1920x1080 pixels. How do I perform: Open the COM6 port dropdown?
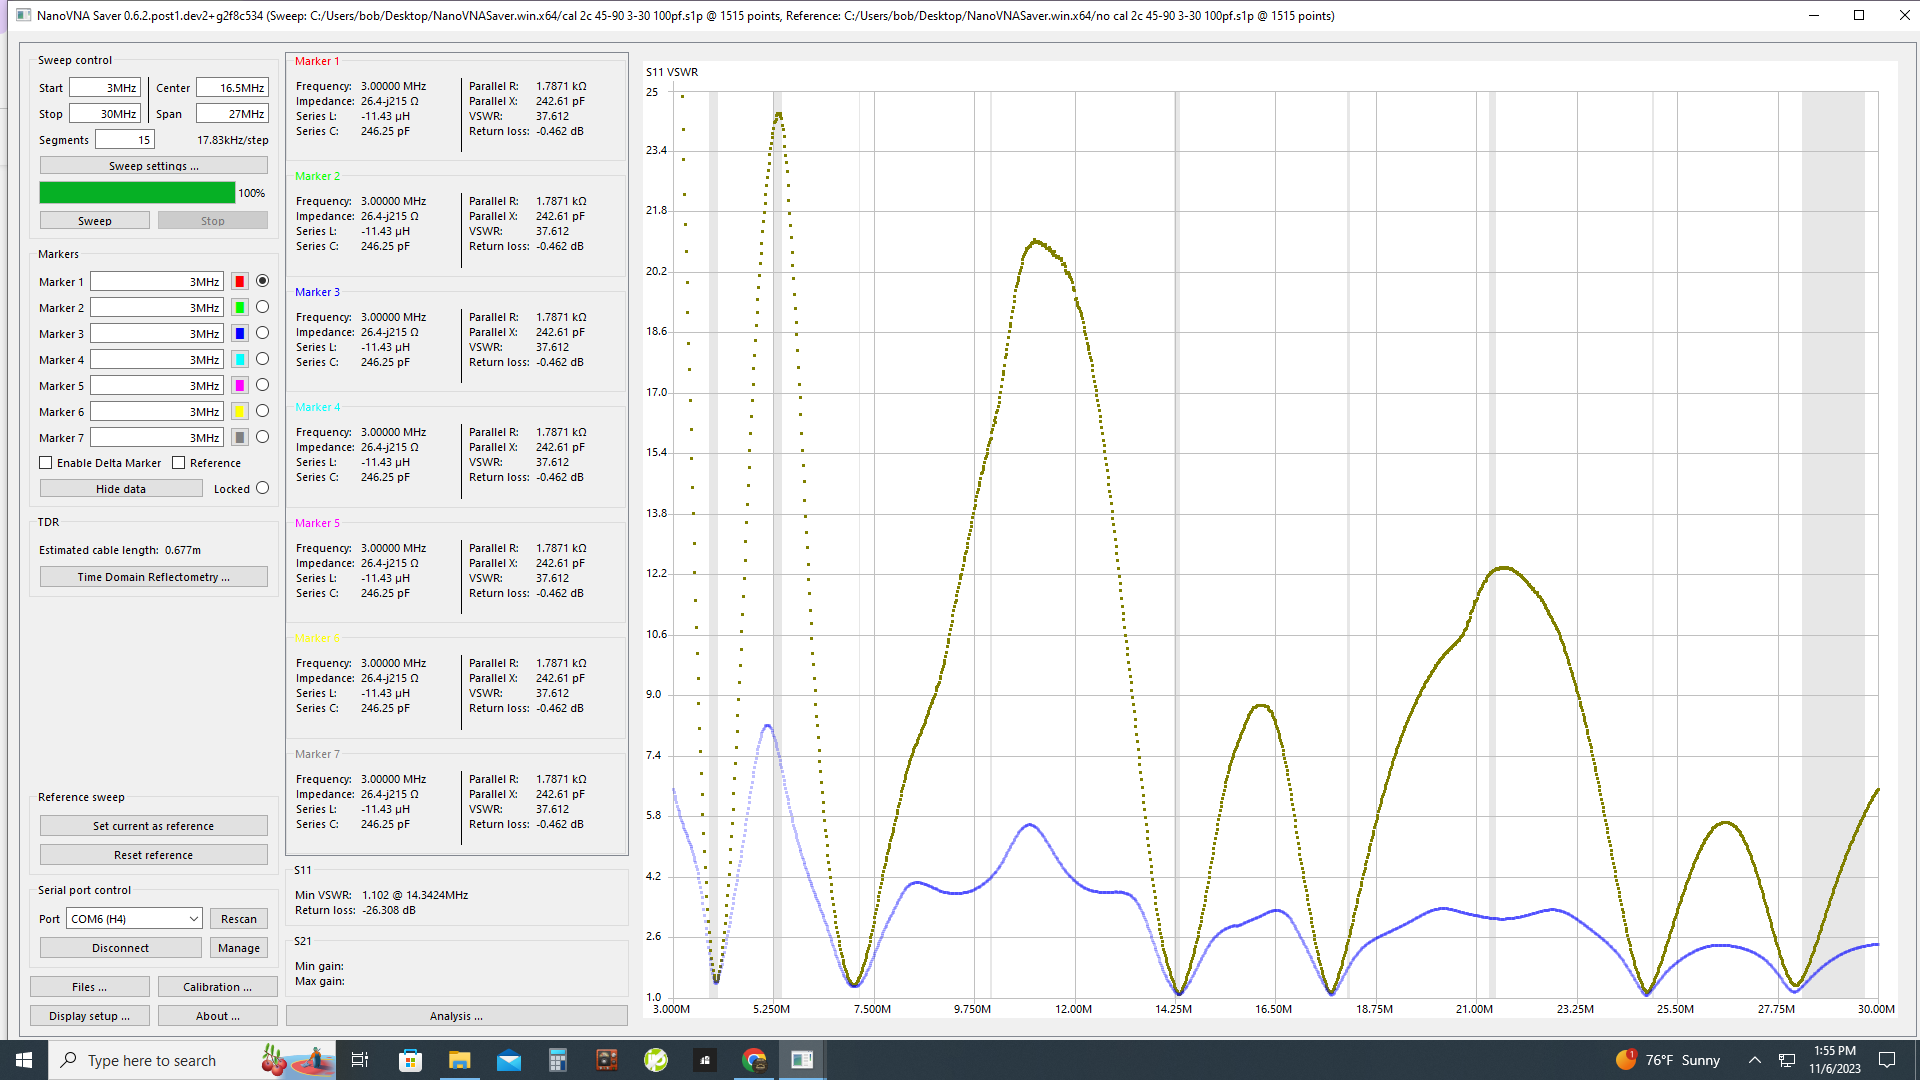tap(135, 919)
